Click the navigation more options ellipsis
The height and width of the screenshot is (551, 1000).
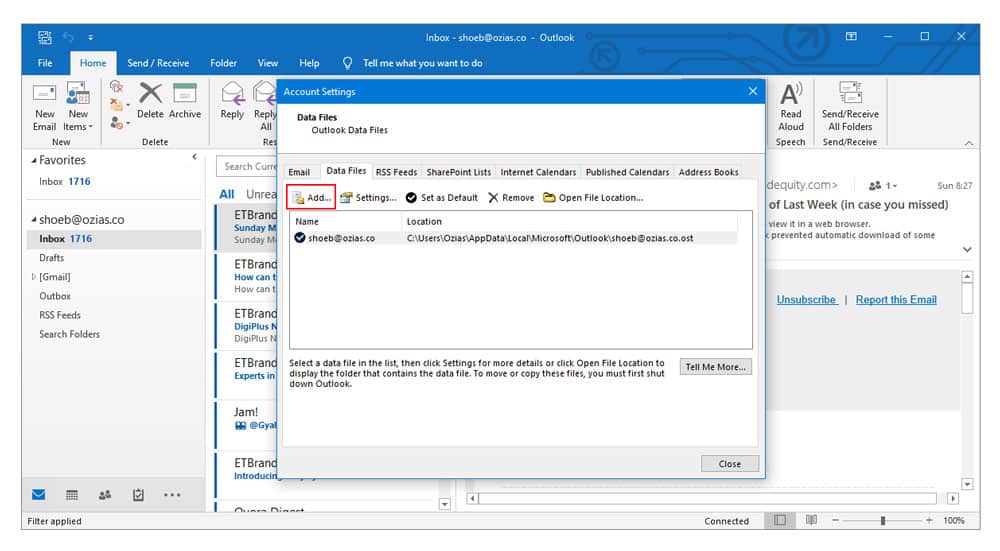[x=172, y=494]
